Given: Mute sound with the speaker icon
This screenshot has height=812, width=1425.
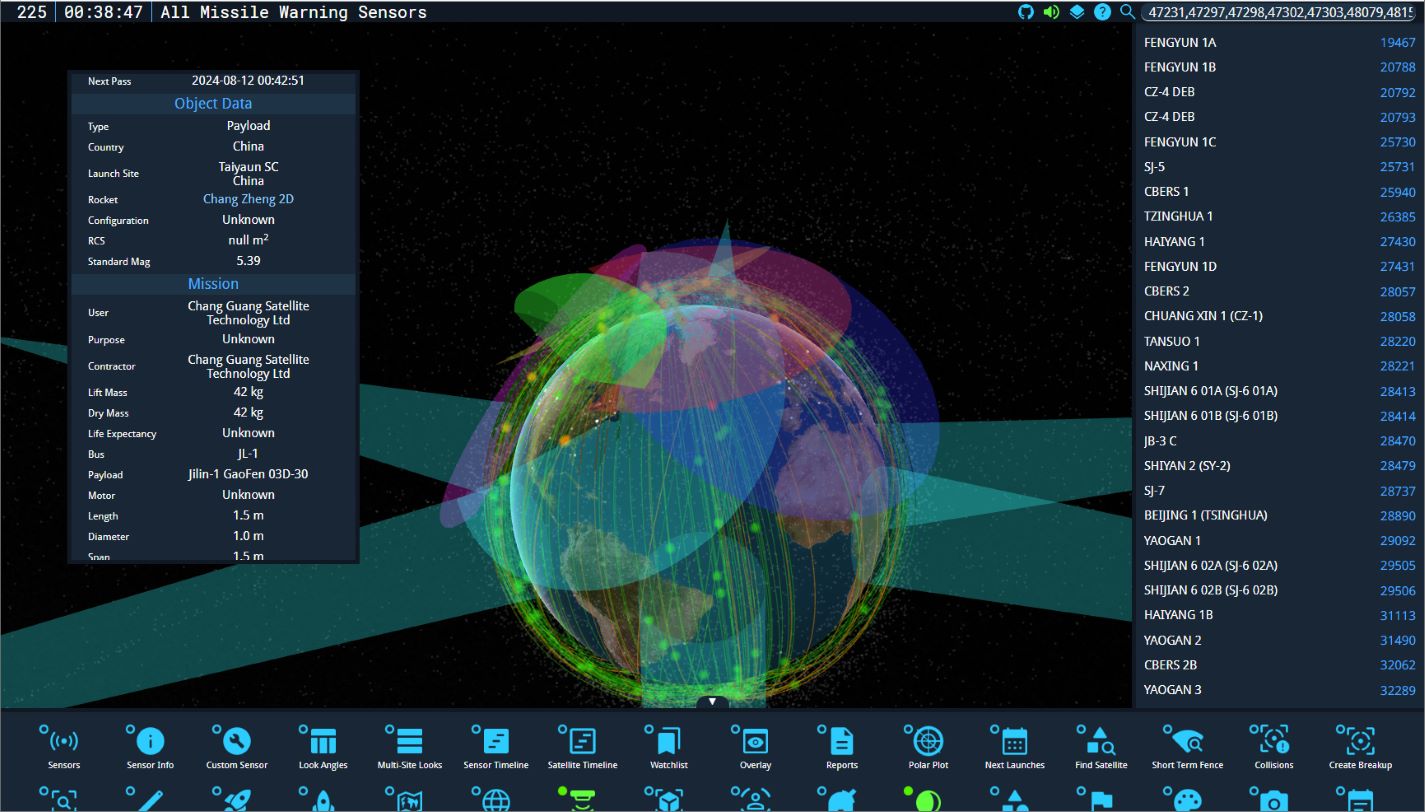Looking at the screenshot, I should click(x=1051, y=12).
